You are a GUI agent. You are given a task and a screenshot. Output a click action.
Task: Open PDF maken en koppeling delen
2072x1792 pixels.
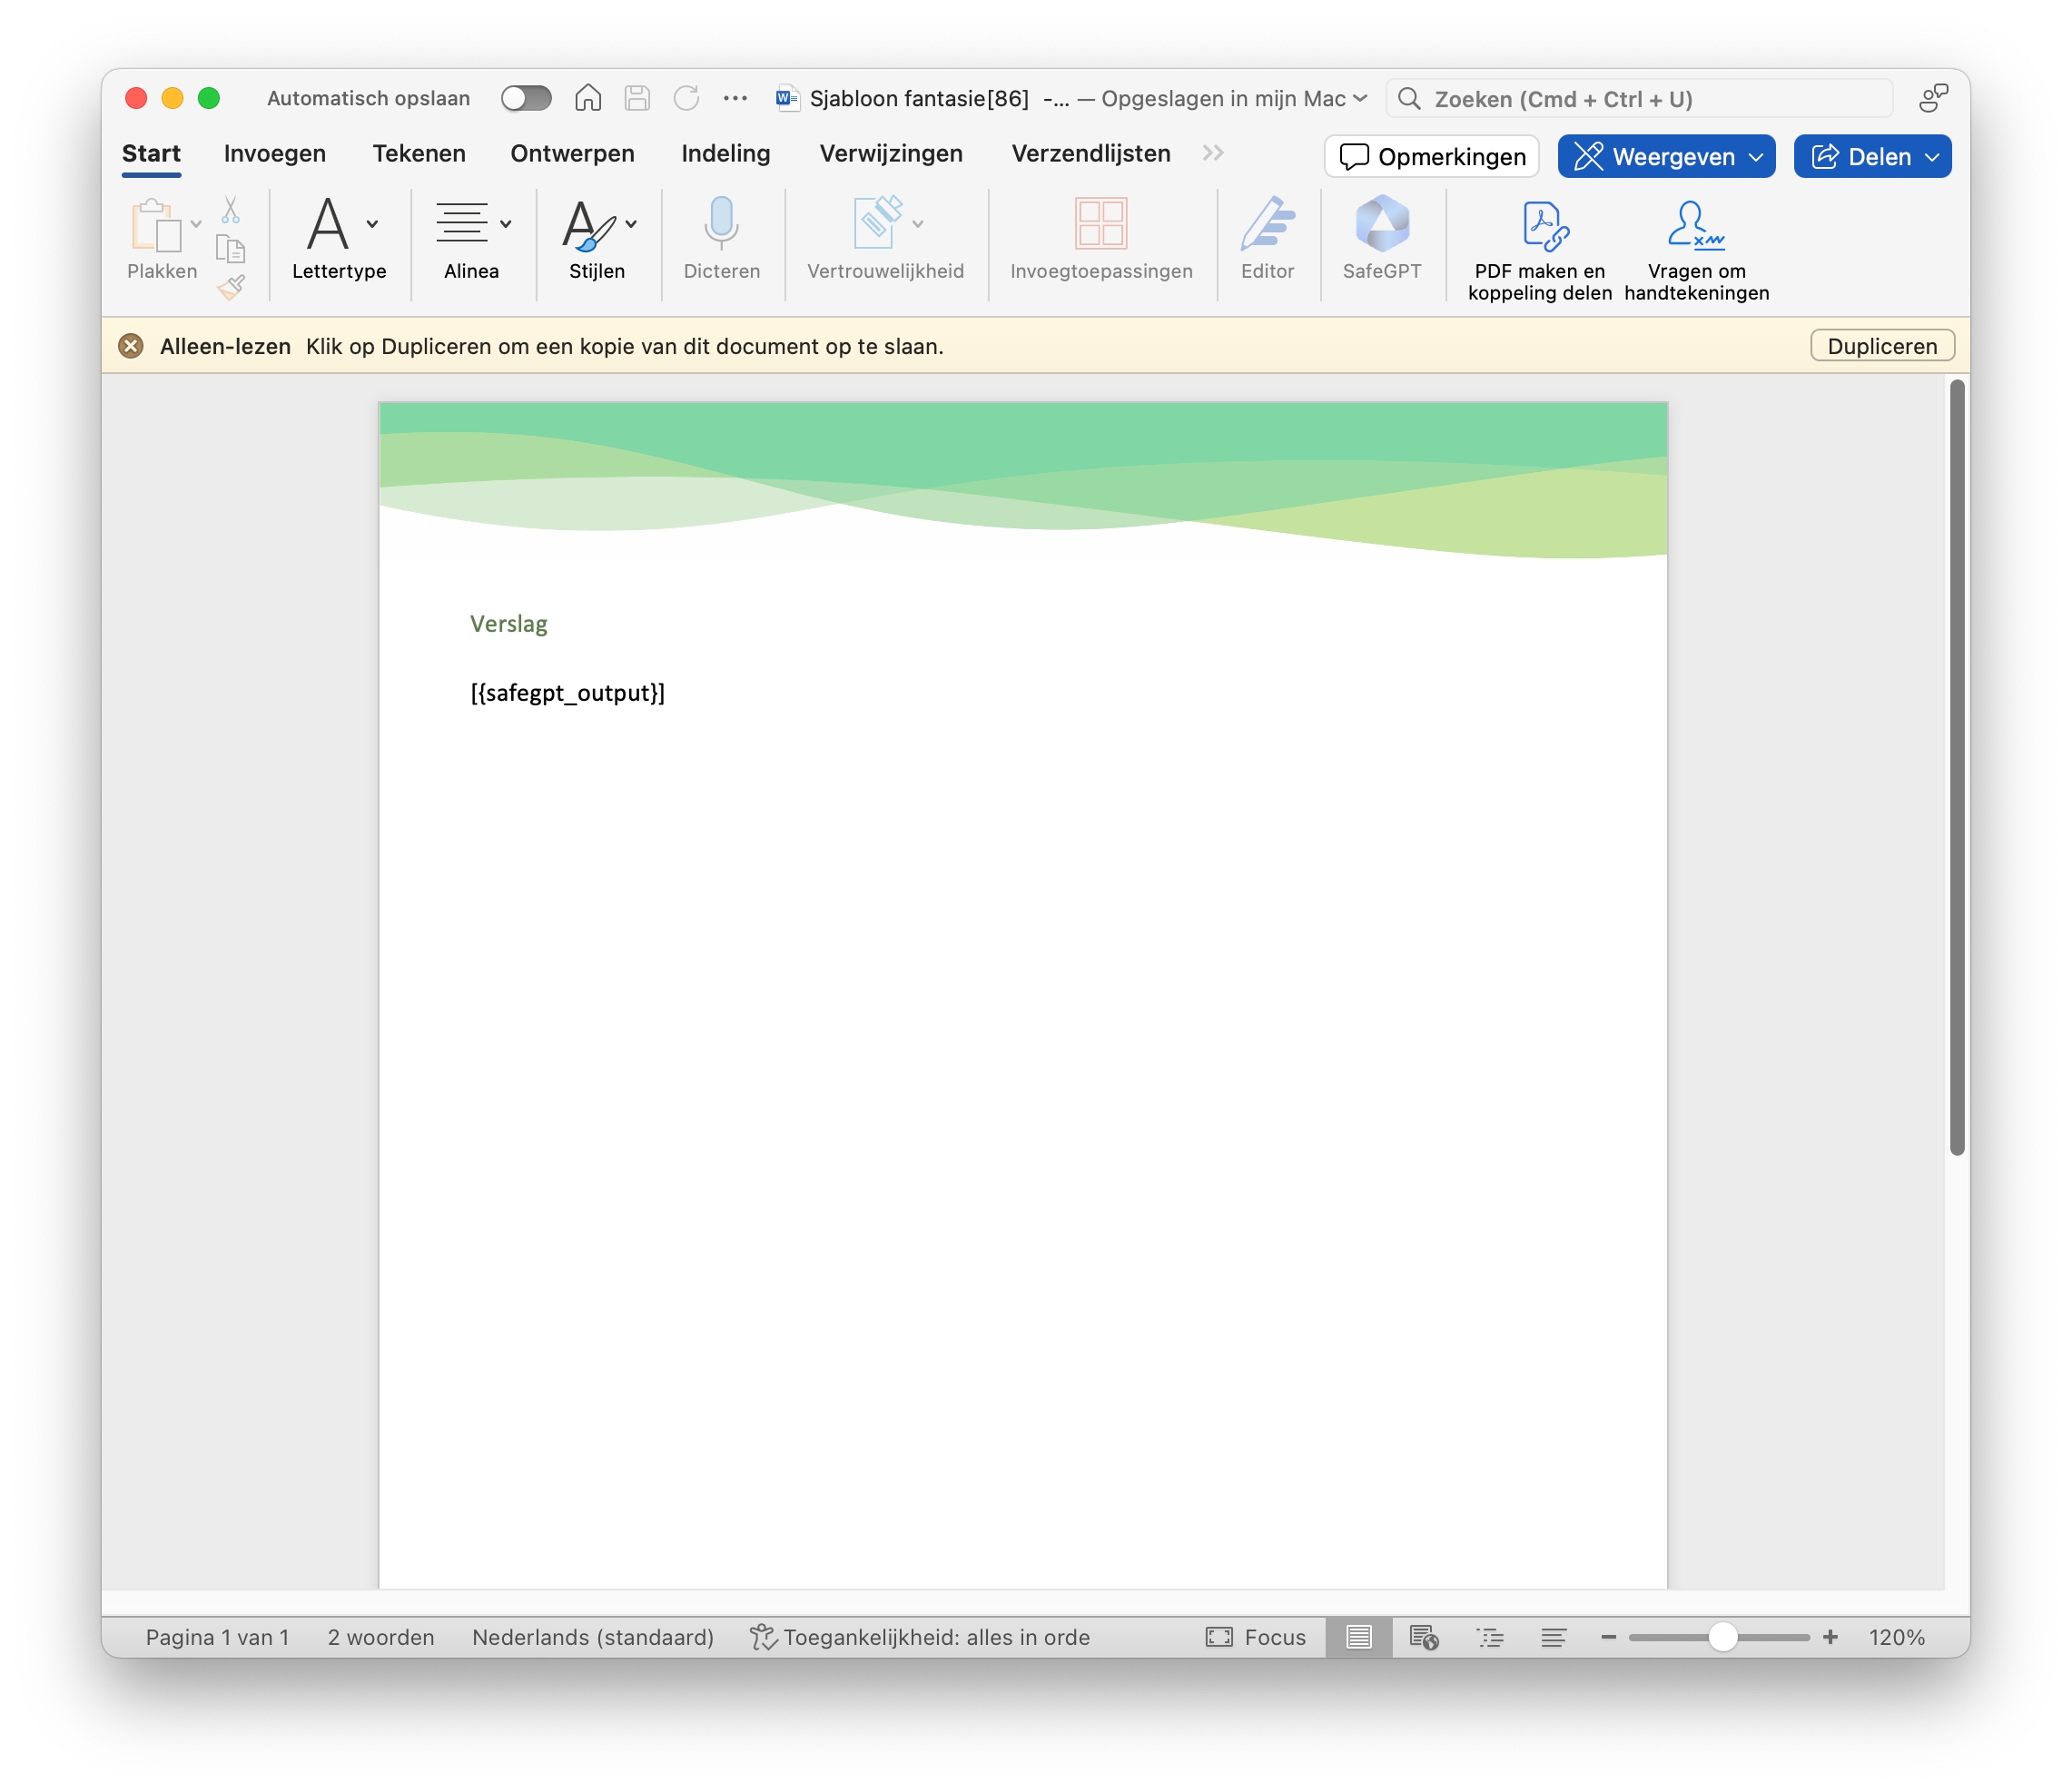click(x=1539, y=227)
